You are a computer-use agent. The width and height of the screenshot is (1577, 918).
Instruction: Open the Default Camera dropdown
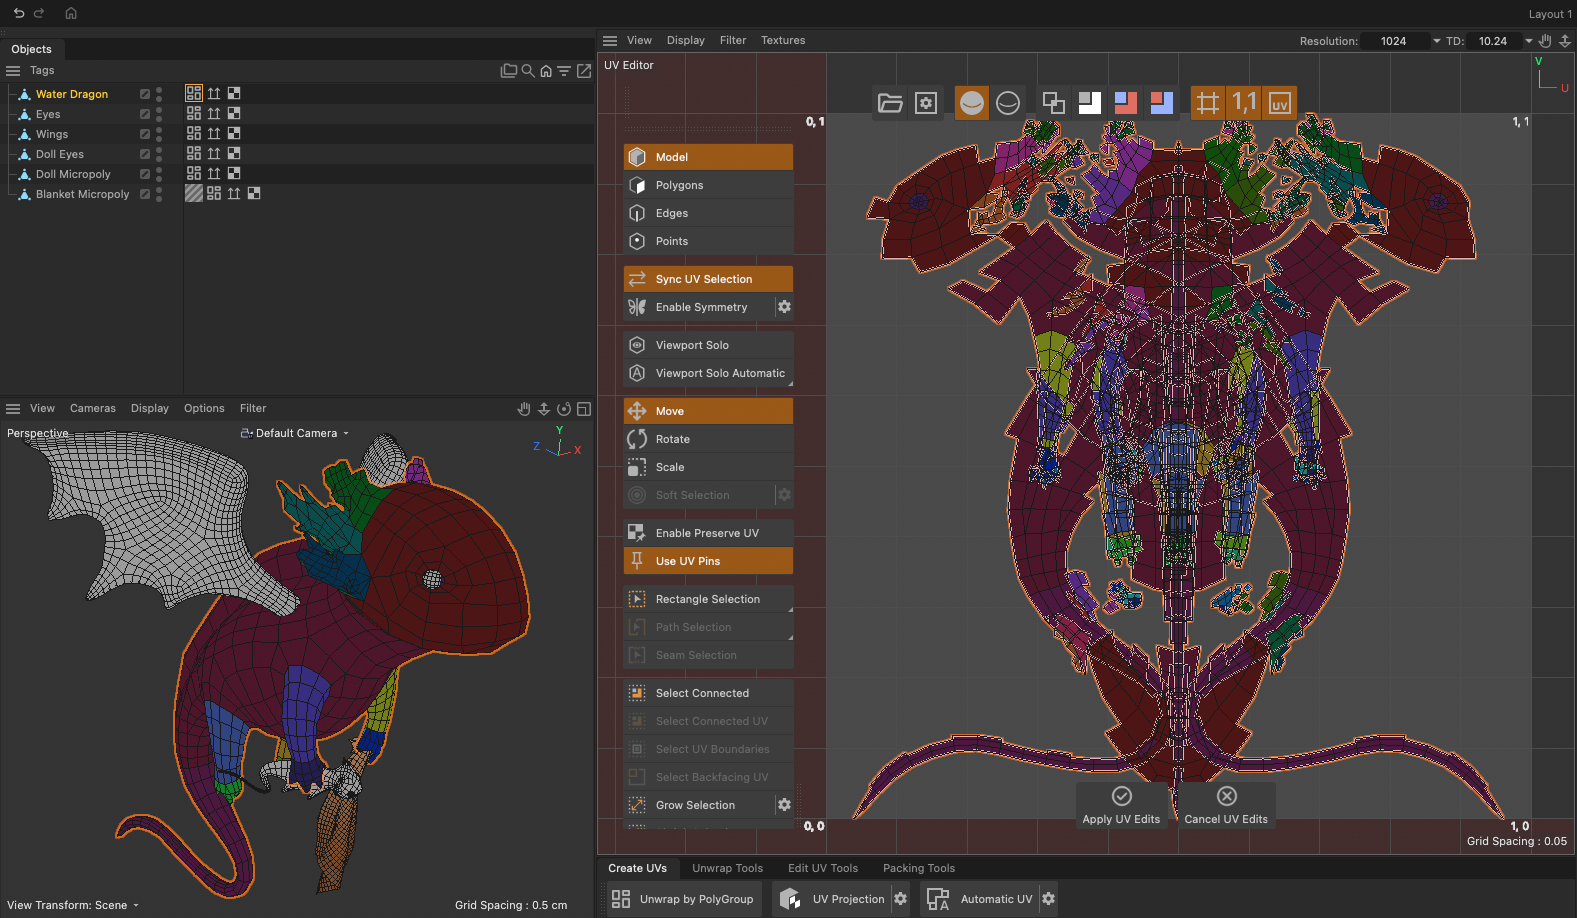[x=295, y=433]
